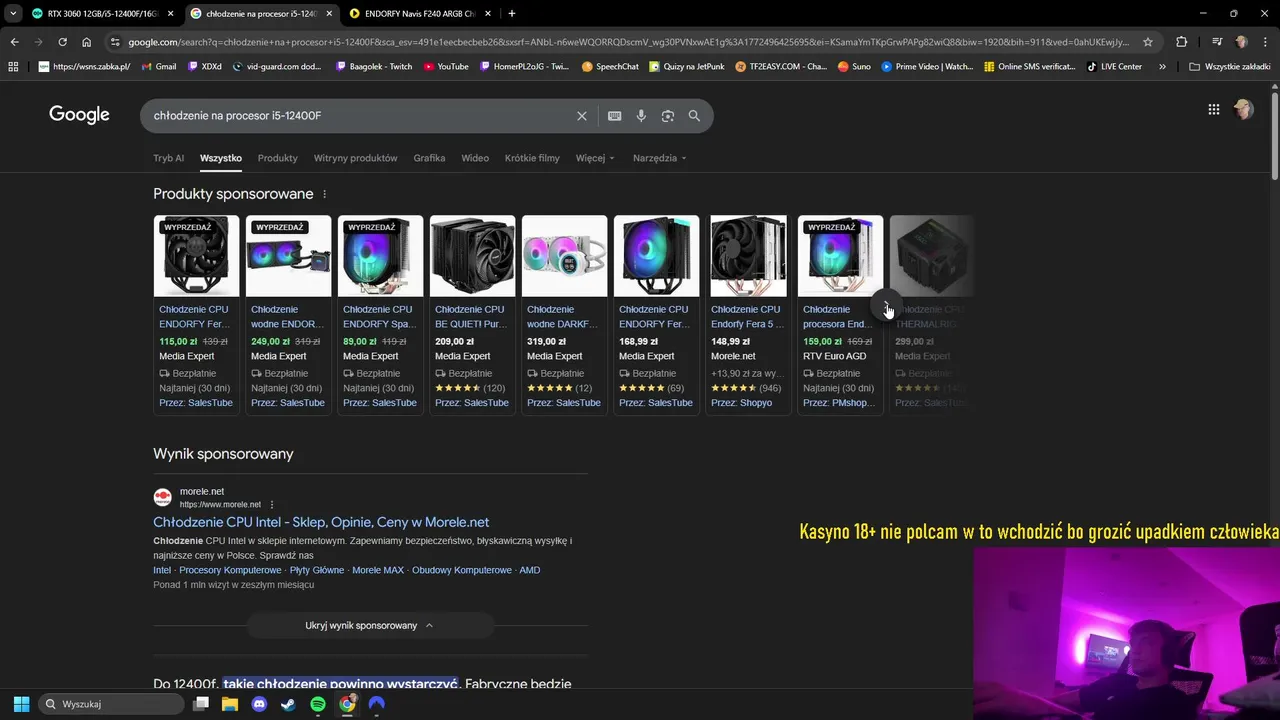Open the on-screen keyboard input tool
The width and height of the screenshot is (1280, 720).
pos(615,116)
